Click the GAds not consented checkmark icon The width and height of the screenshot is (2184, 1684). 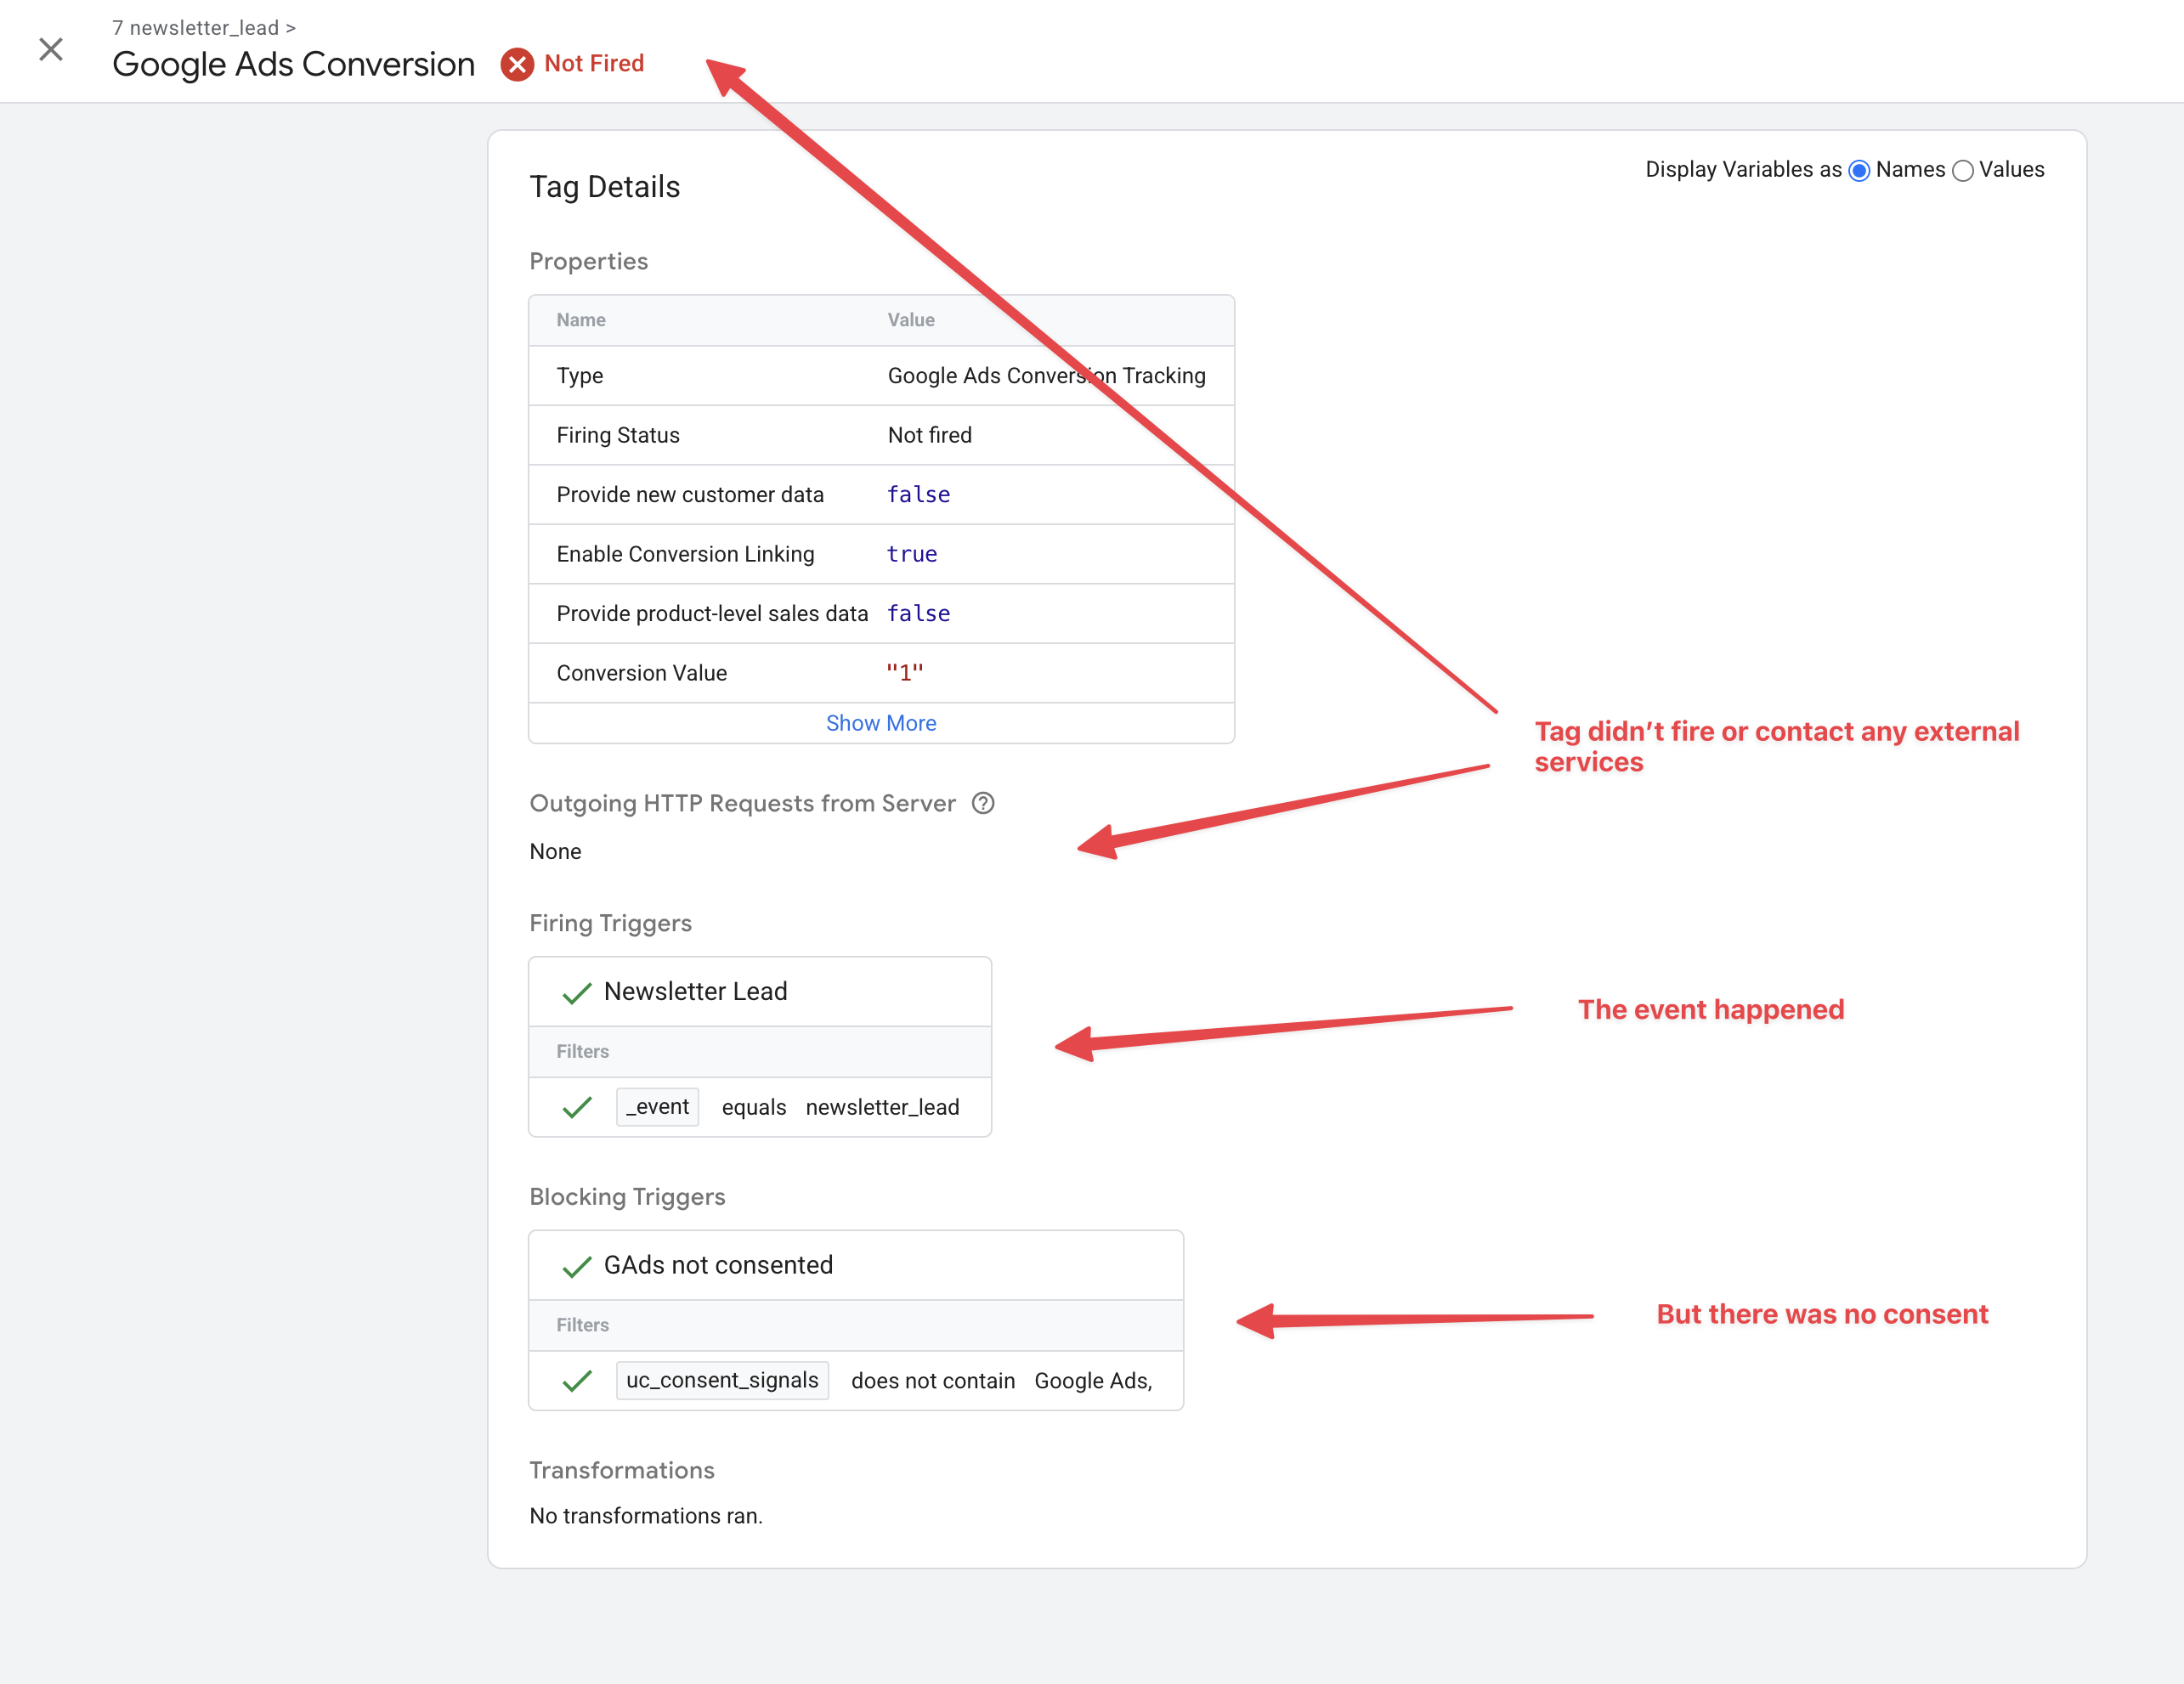[x=577, y=1266]
